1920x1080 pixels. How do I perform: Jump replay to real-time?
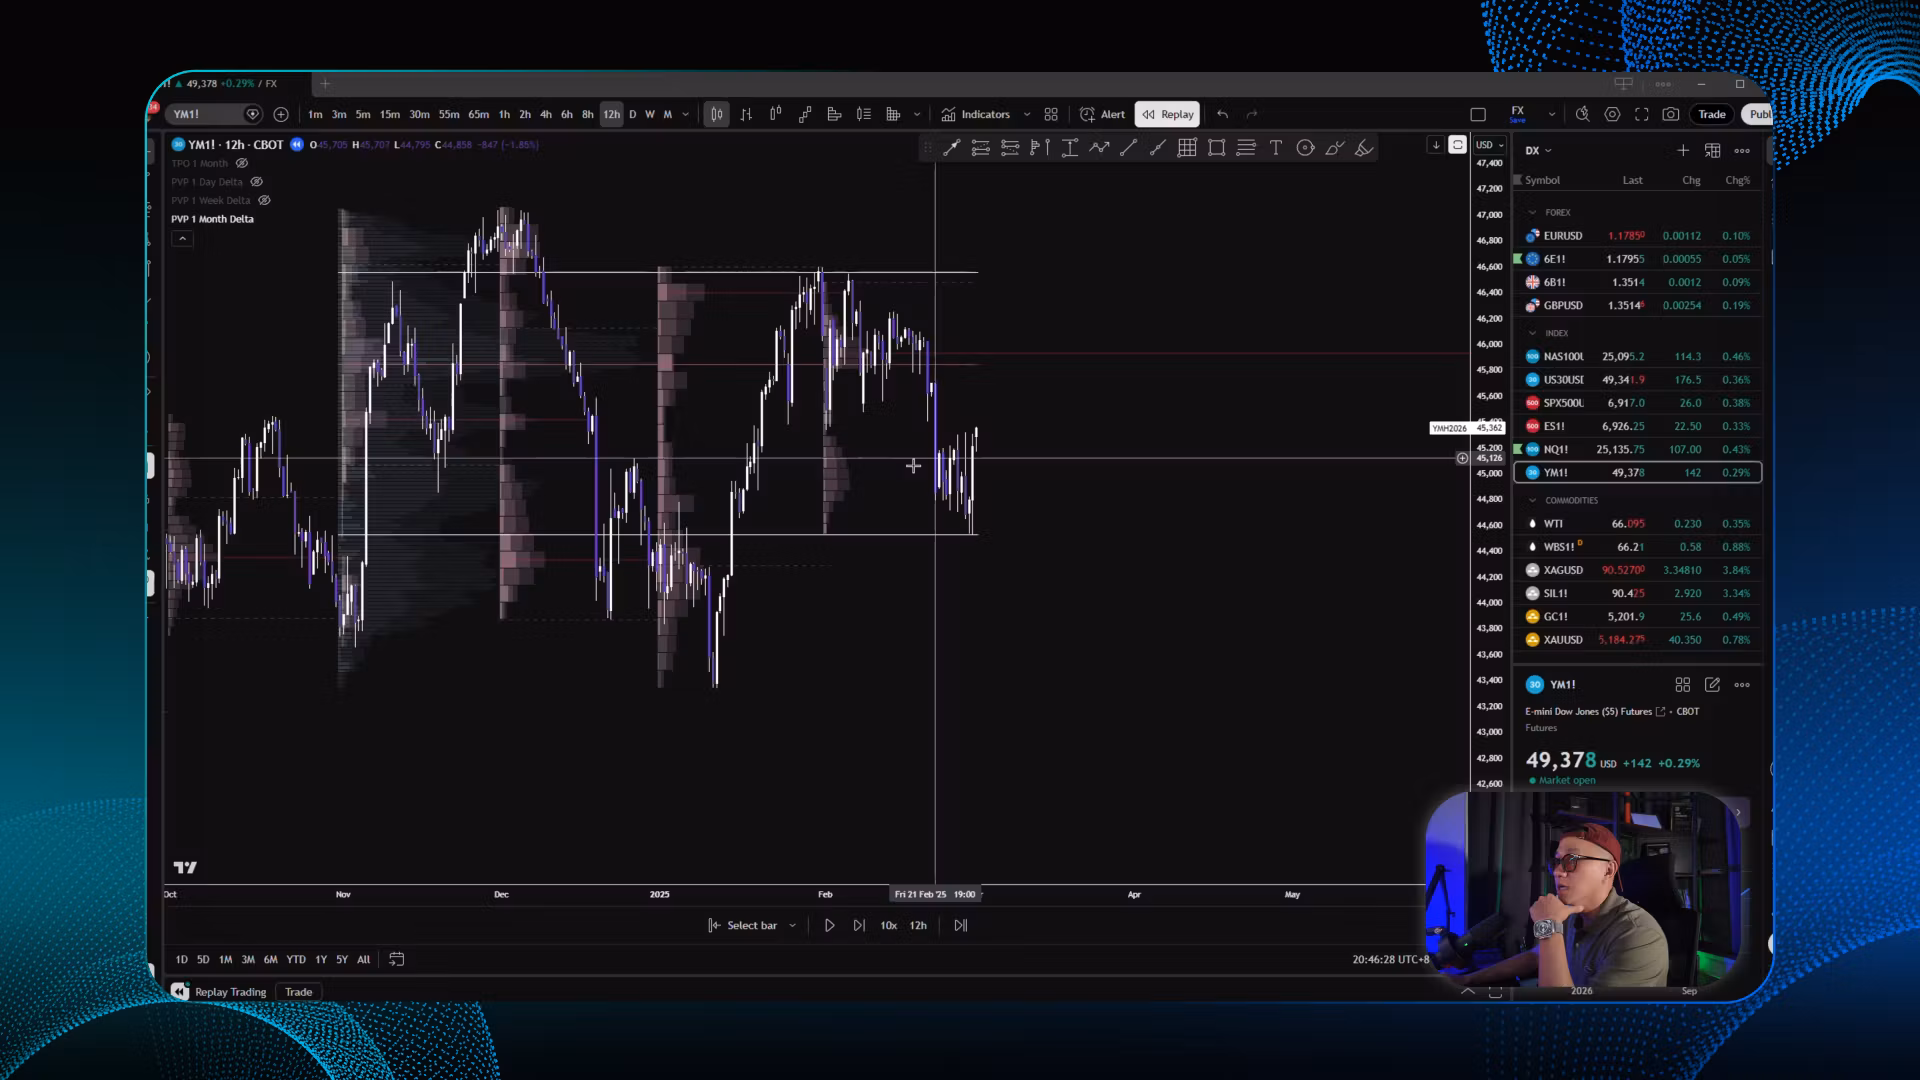(961, 926)
